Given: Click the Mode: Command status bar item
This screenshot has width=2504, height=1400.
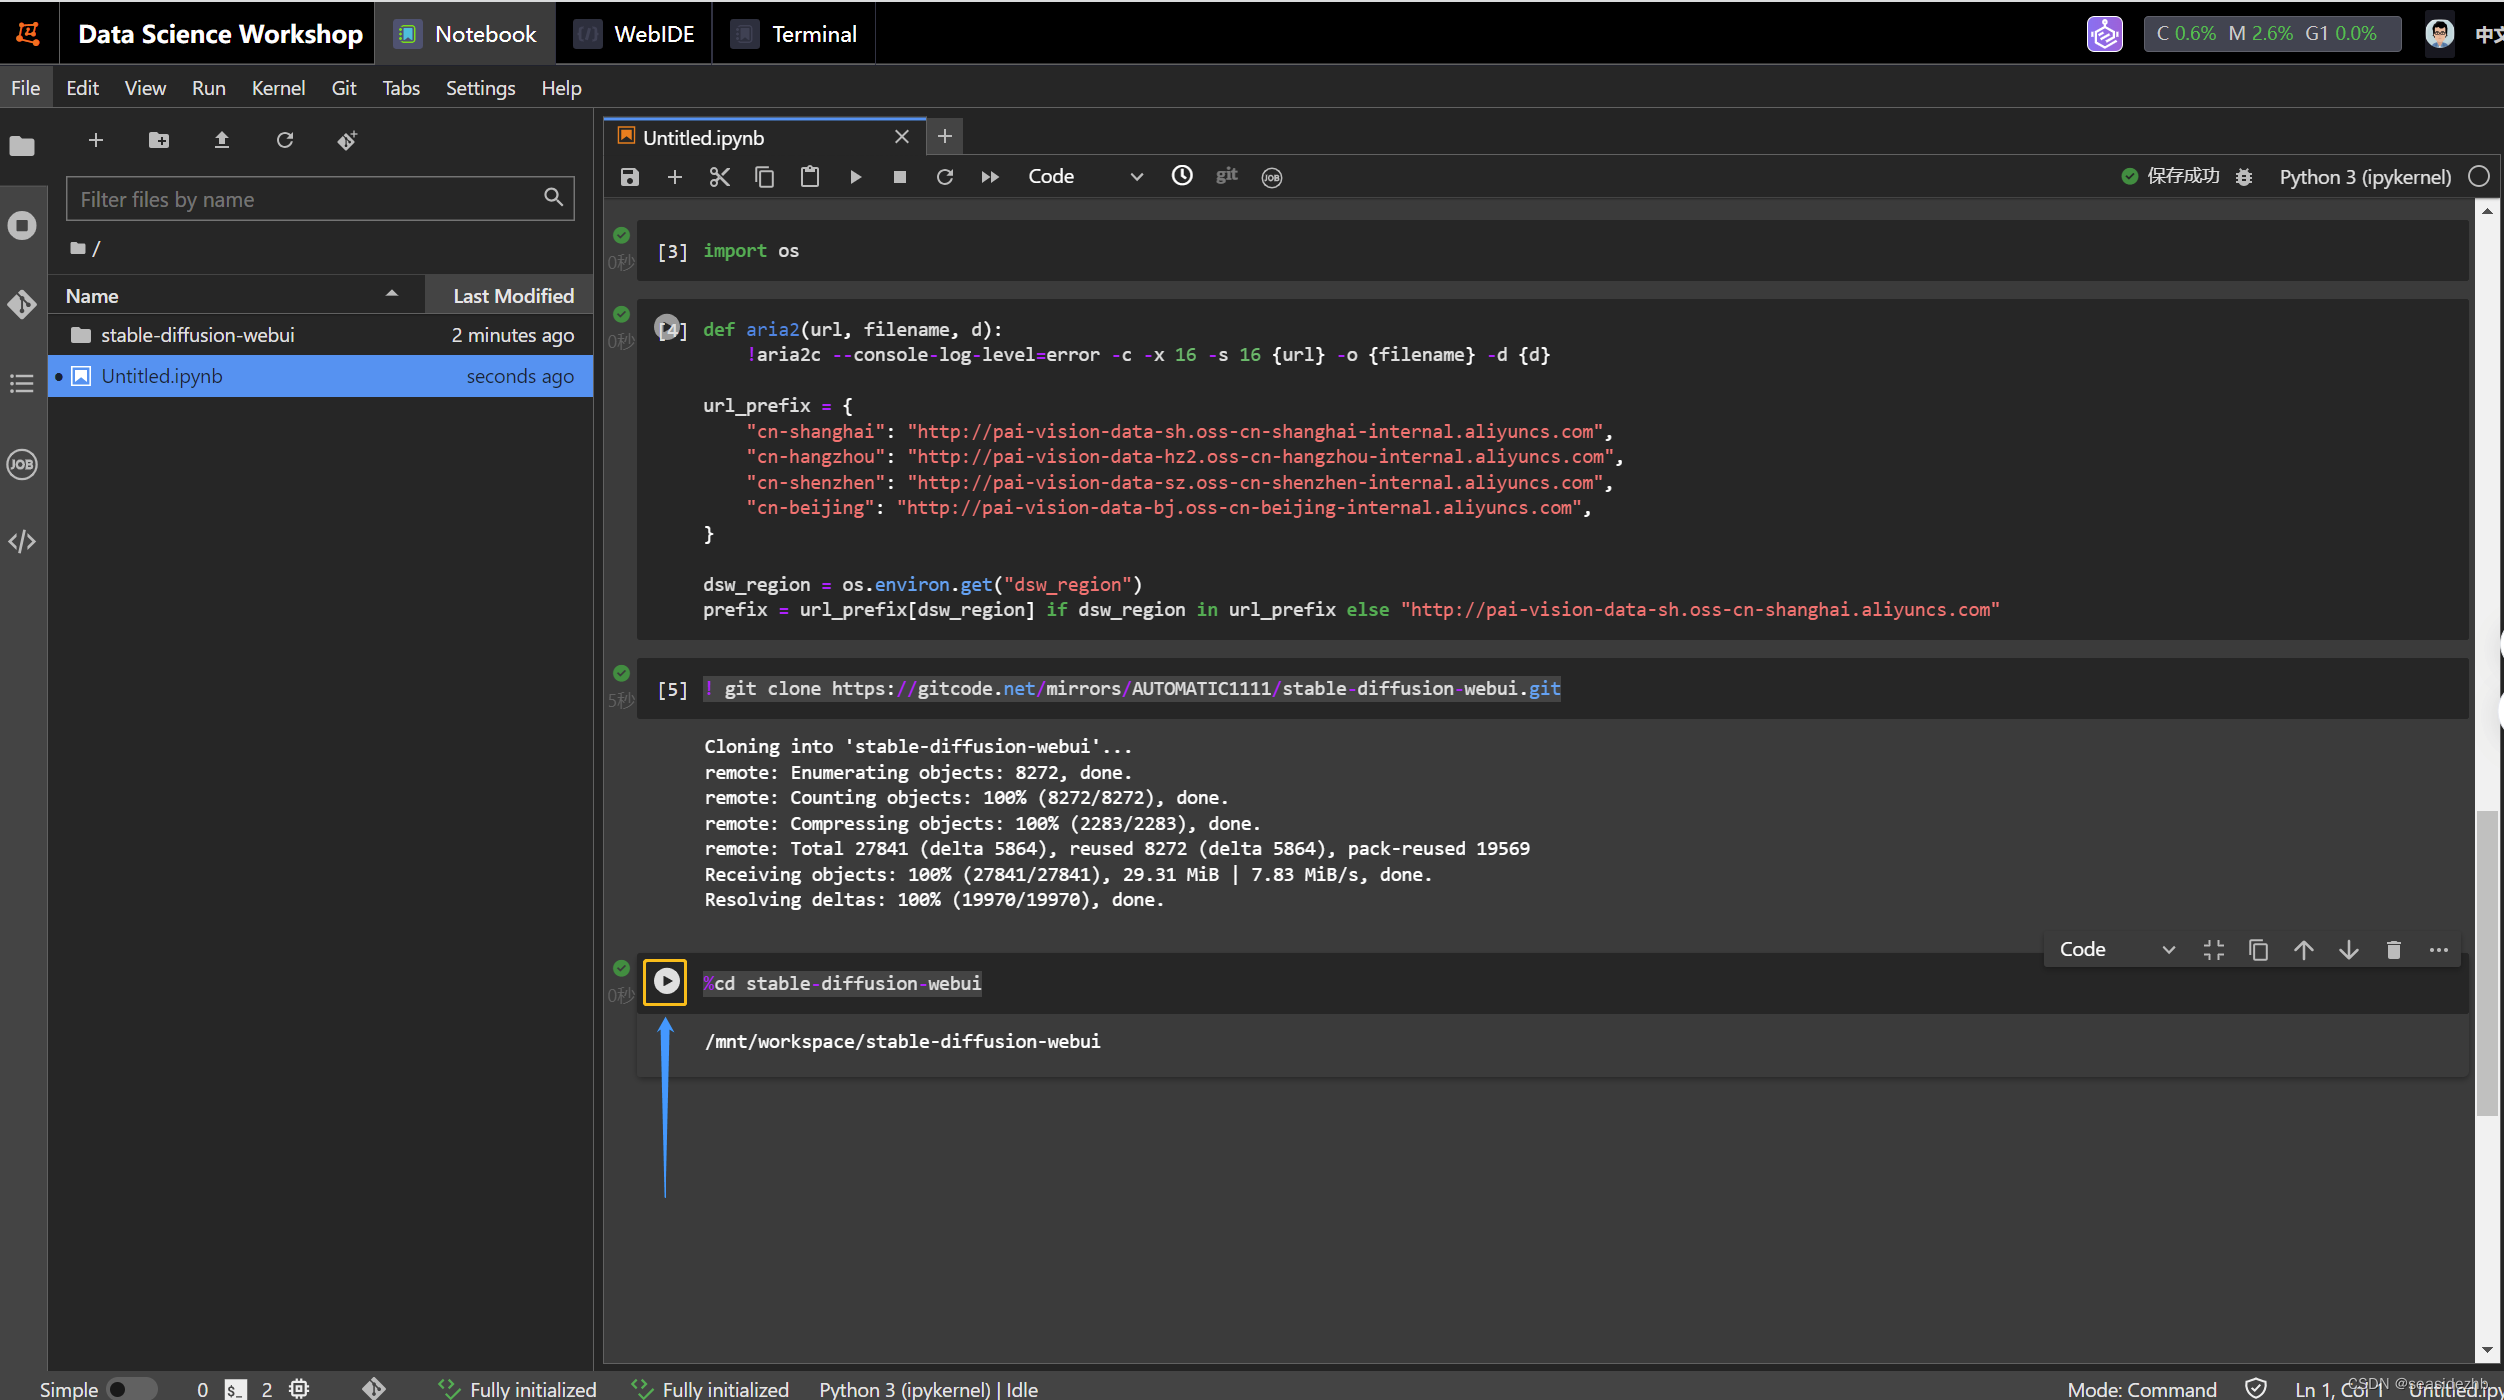Looking at the screenshot, I should (x=2141, y=1389).
